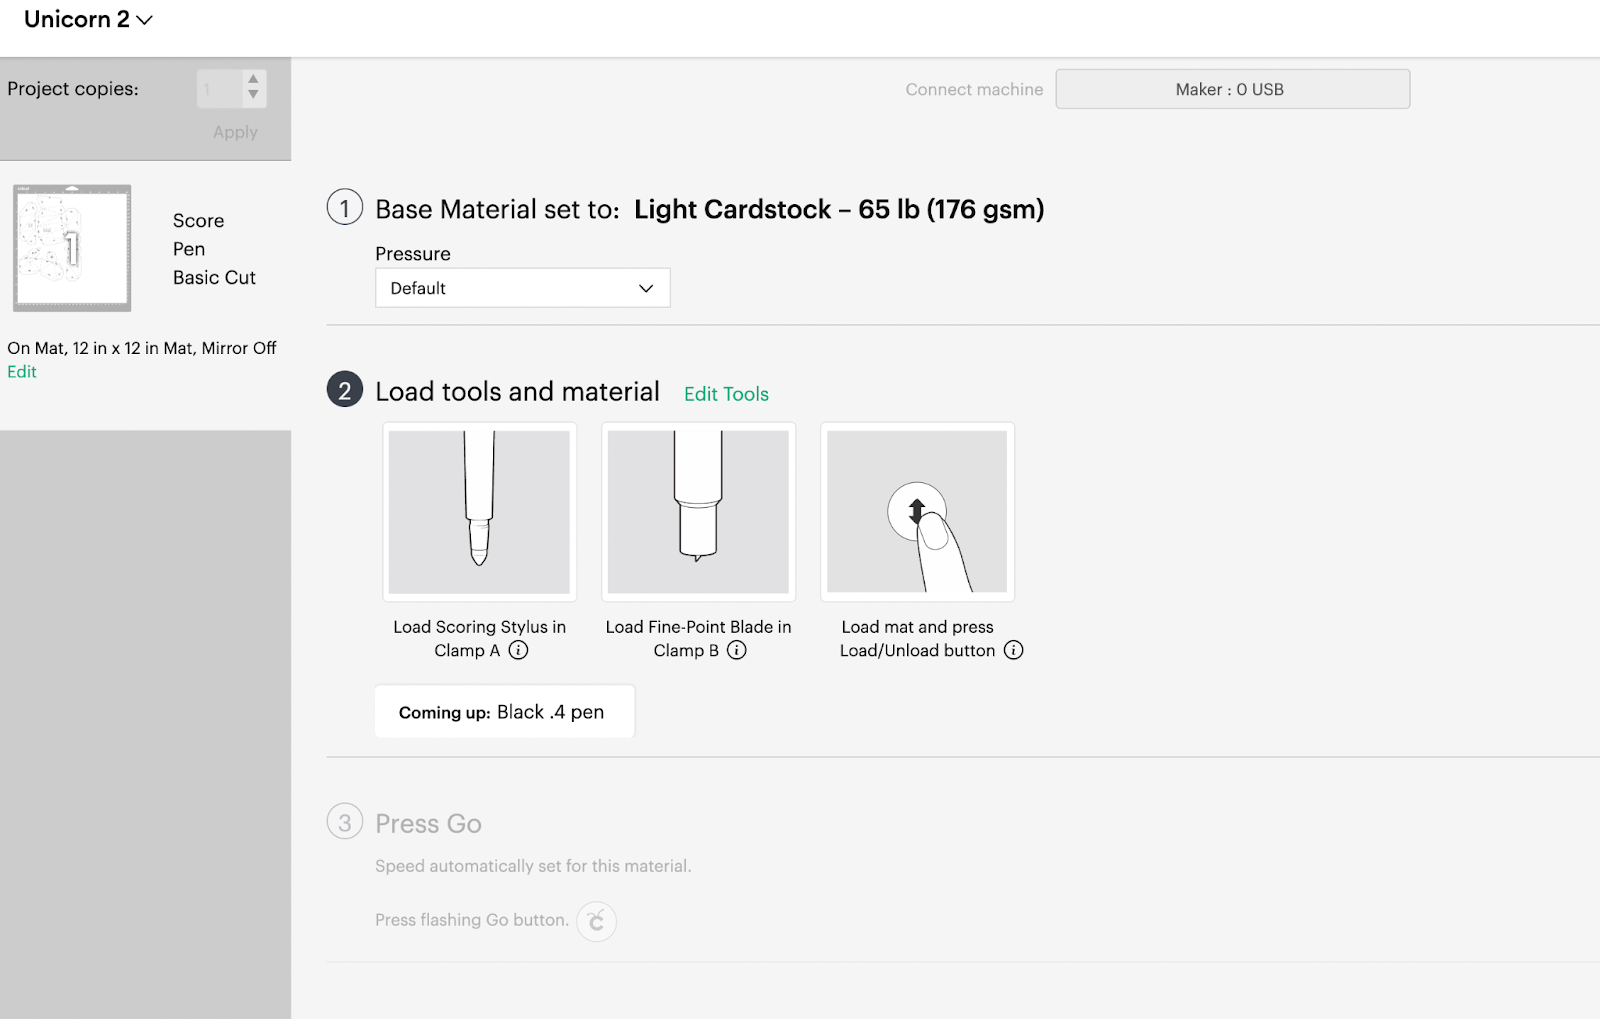The height and width of the screenshot is (1019, 1600).
Task: Click Edit Tools link
Action: click(726, 394)
